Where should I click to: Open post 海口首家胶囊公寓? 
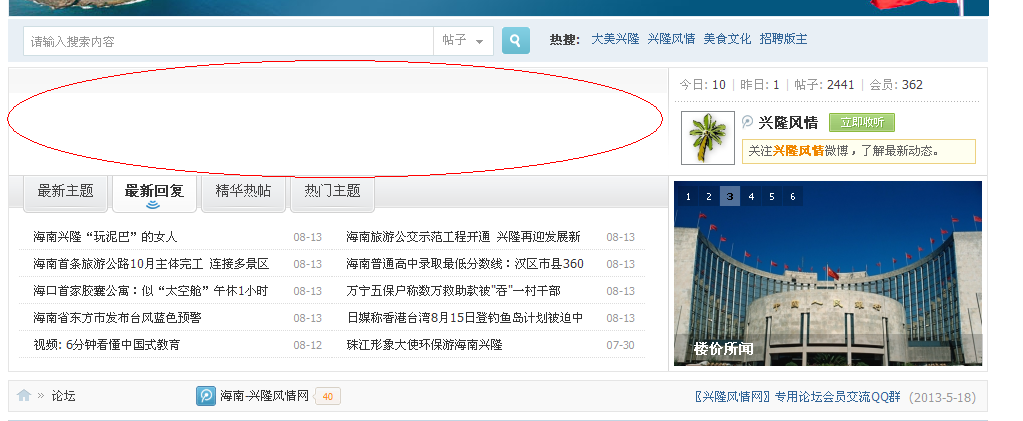[150, 290]
